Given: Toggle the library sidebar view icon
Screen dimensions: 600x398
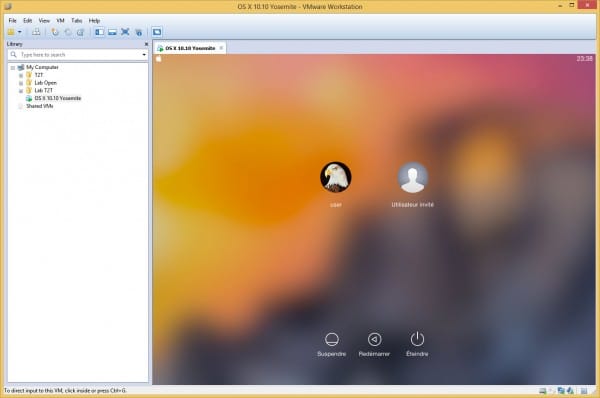Looking at the screenshot, I should (x=99, y=32).
